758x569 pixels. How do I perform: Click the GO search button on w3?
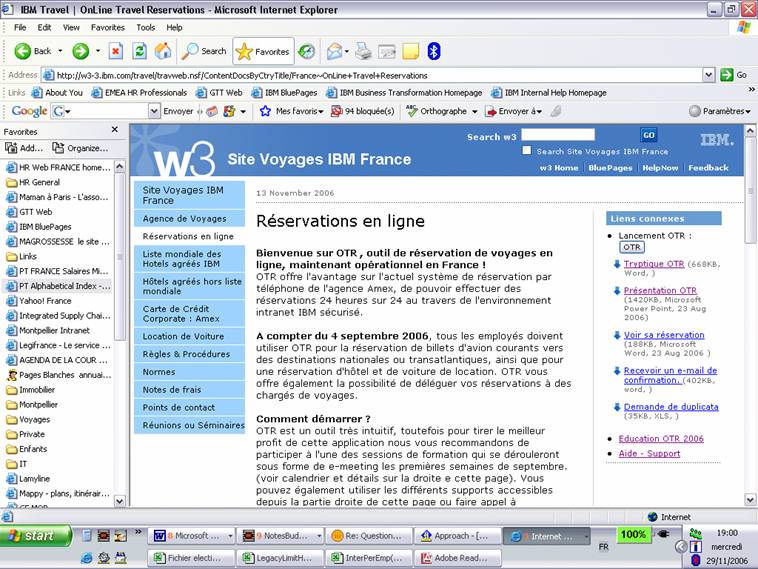(x=648, y=135)
